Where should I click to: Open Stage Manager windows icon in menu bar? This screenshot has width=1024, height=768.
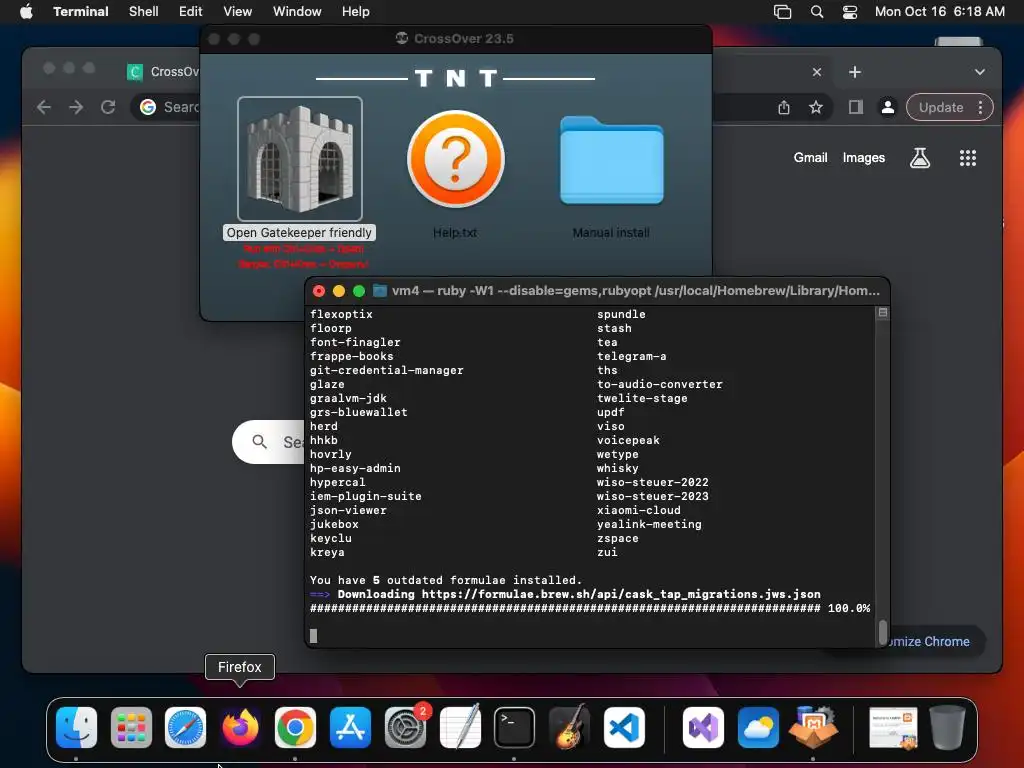click(782, 12)
